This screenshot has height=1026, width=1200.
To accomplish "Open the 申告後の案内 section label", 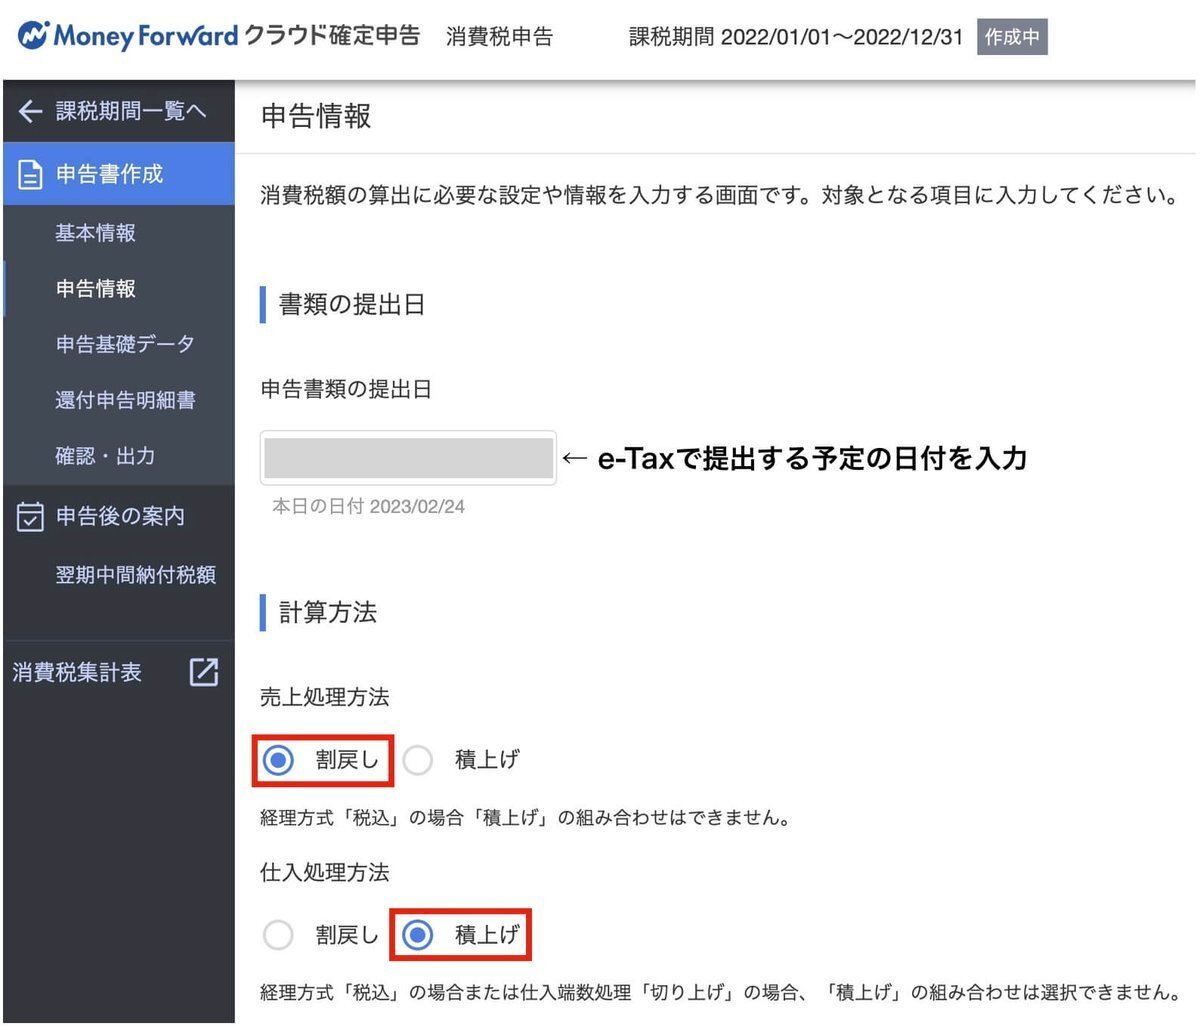I will (x=120, y=516).
